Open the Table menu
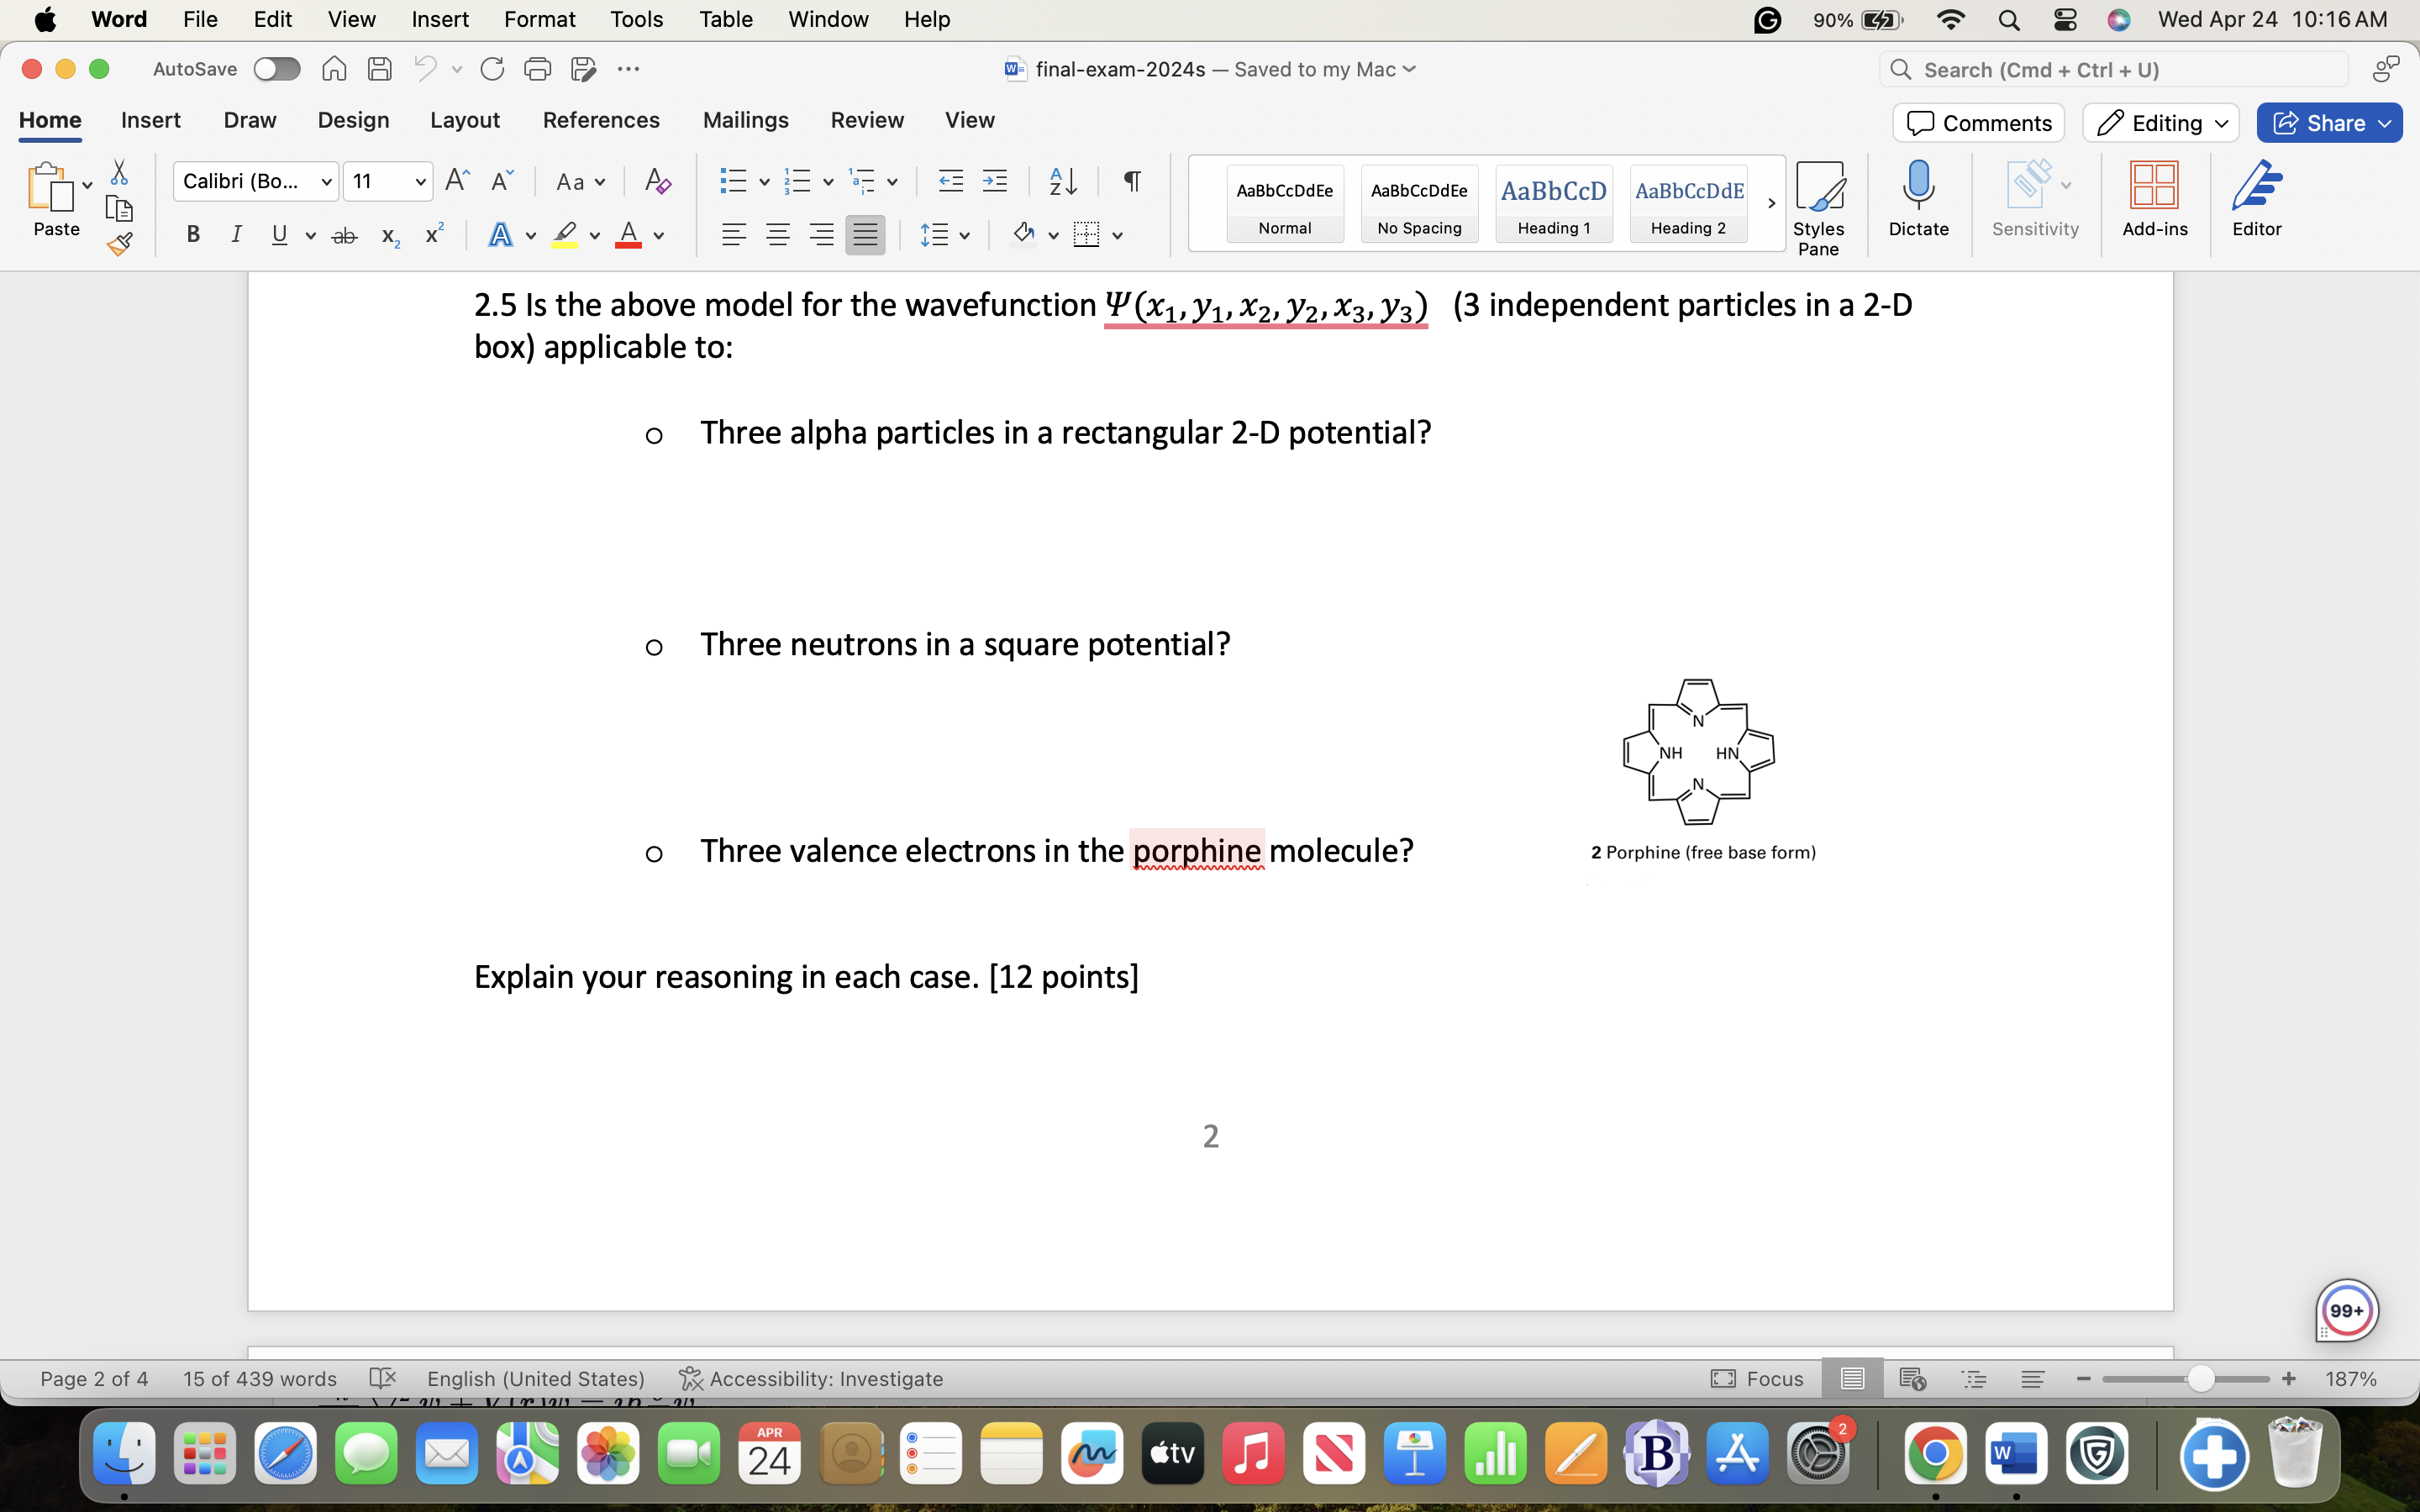The image size is (2420, 1512). click(x=725, y=19)
